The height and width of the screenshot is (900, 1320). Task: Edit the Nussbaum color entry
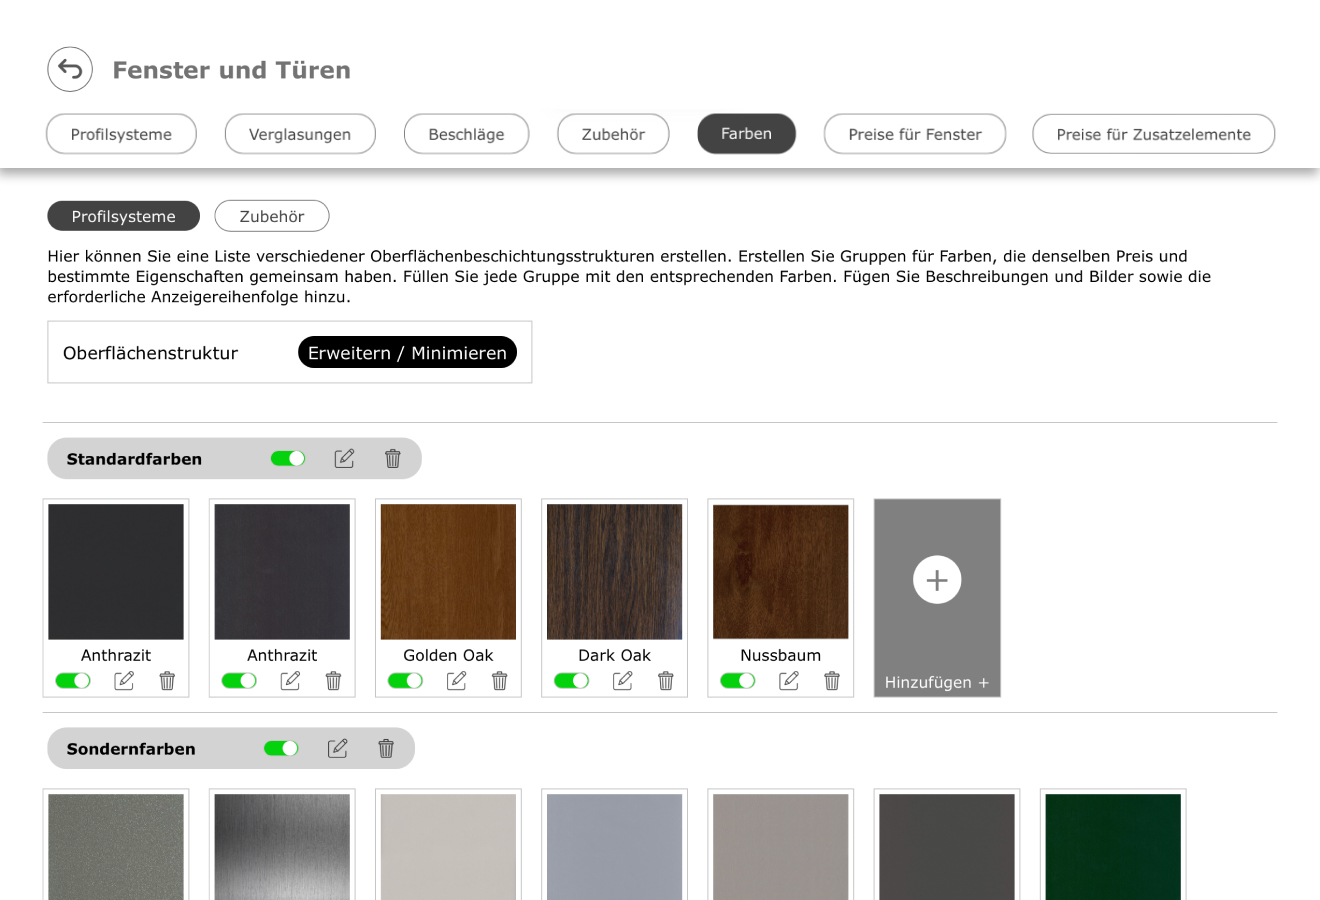789,681
